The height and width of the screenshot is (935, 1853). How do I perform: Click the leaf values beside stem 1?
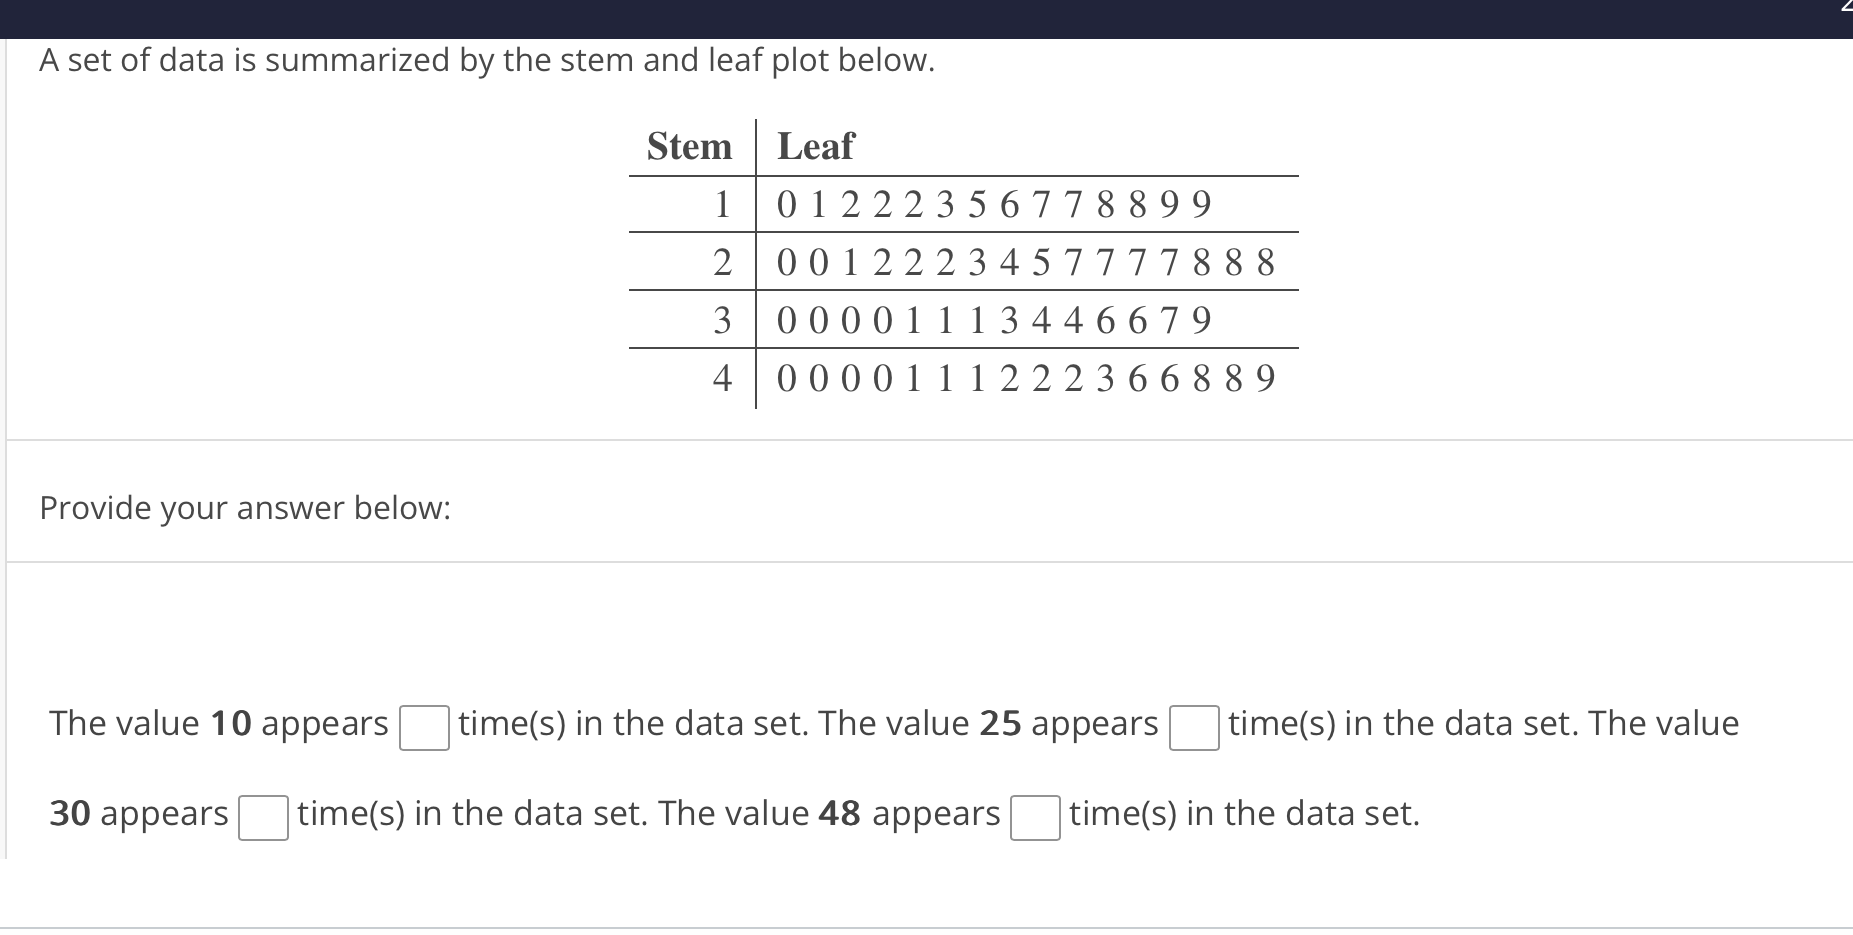coord(992,205)
